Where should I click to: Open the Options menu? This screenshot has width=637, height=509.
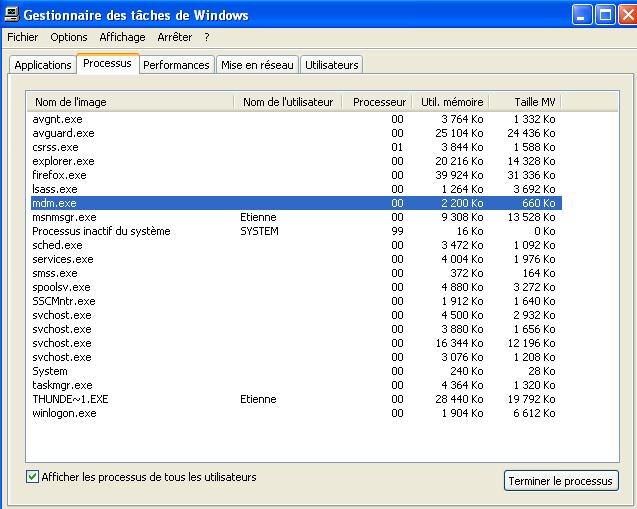[69, 37]
